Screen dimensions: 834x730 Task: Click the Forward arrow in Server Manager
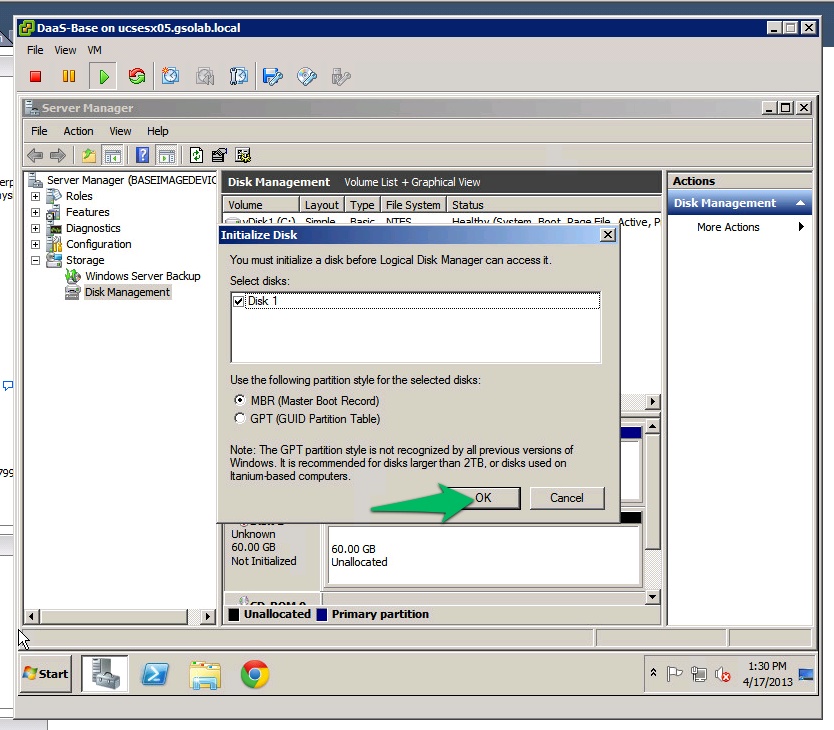pos(57,155)
